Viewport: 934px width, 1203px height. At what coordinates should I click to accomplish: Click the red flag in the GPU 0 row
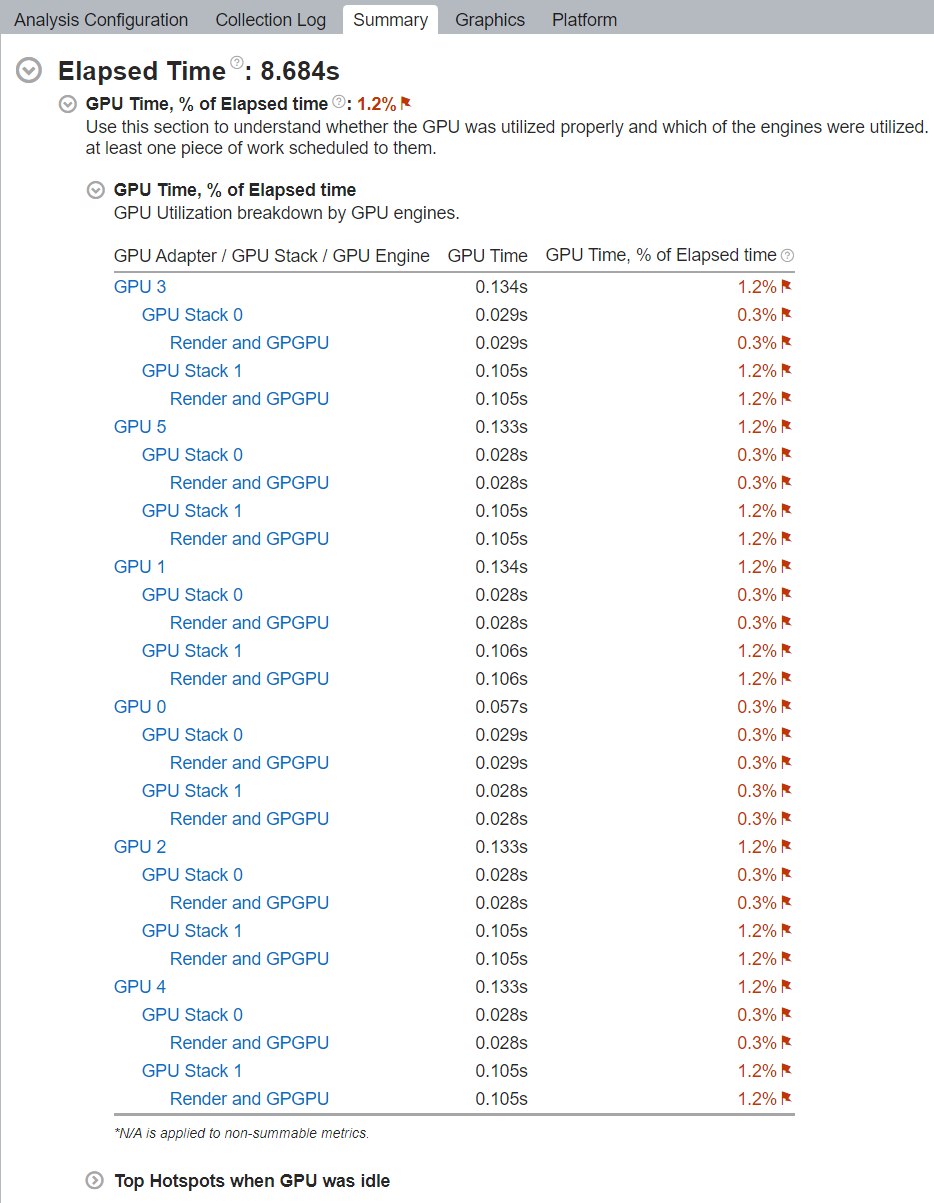tap(786, 707)
